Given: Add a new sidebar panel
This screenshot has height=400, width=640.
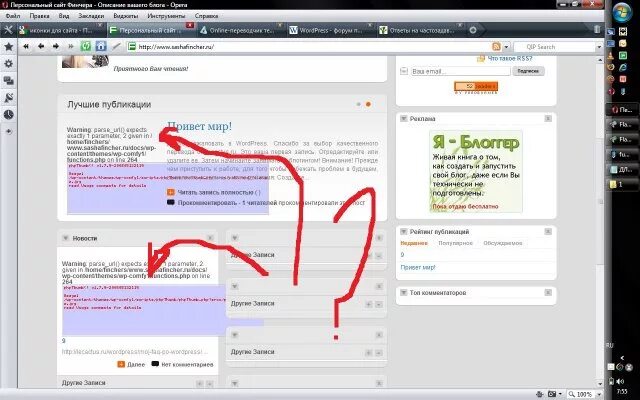Looking at the screenshot, I should coord(9,131).
